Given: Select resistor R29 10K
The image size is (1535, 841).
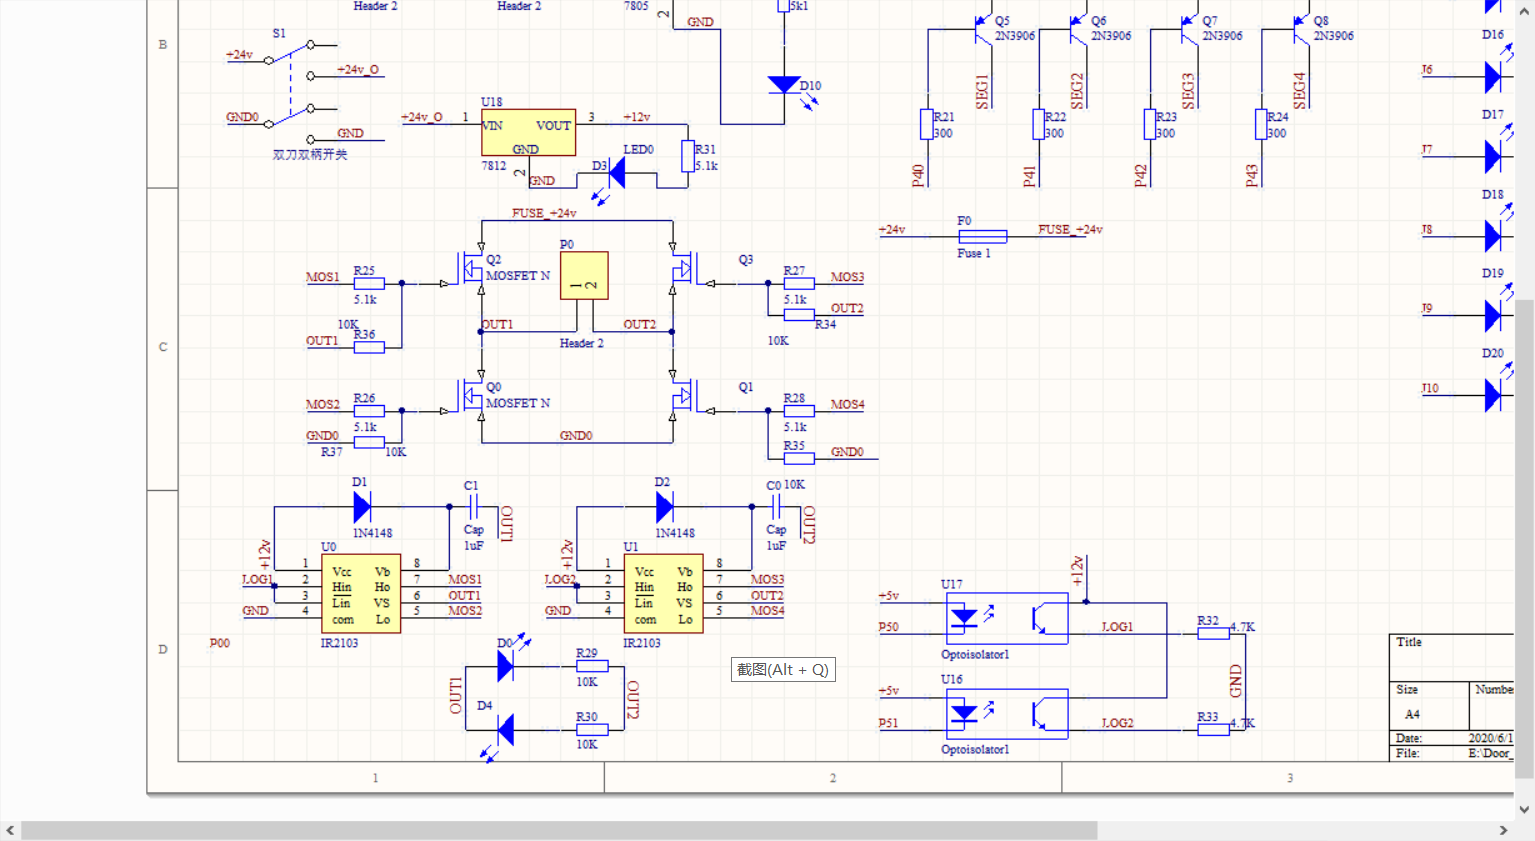Looking at the screenshot, I should [592, 666].
